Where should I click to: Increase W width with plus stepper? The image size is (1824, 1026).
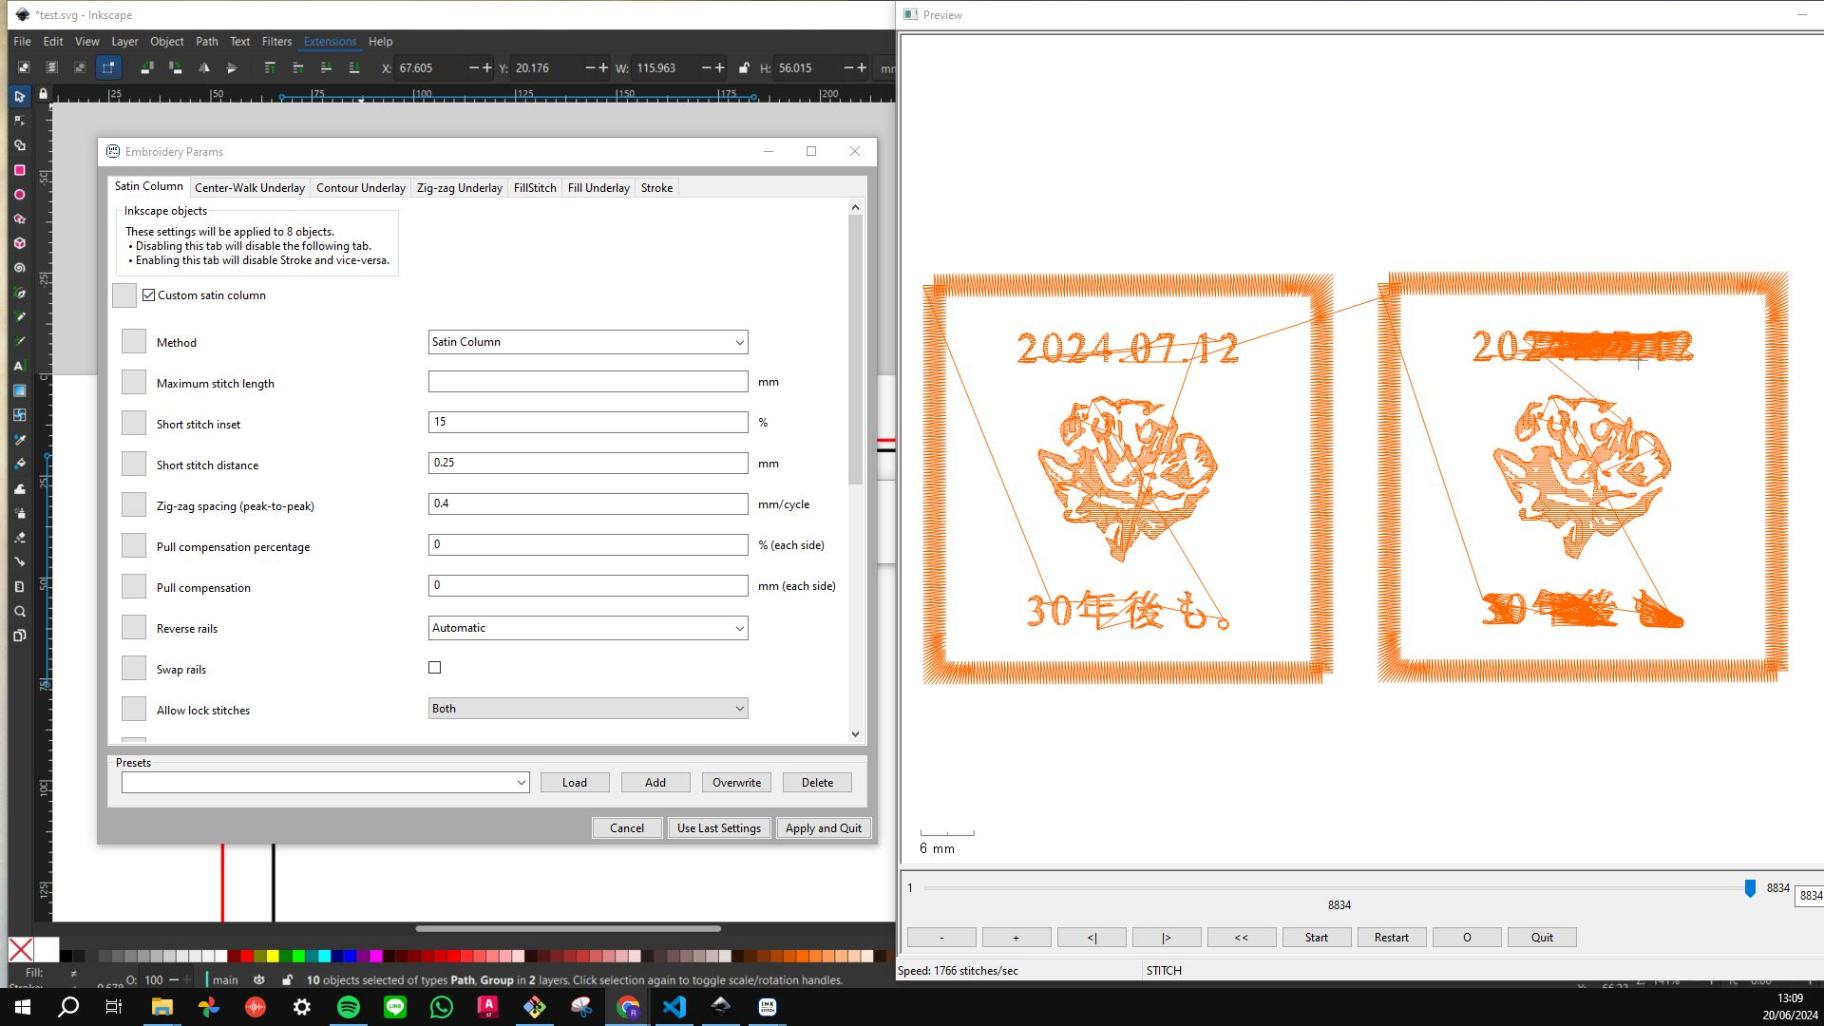720,68
